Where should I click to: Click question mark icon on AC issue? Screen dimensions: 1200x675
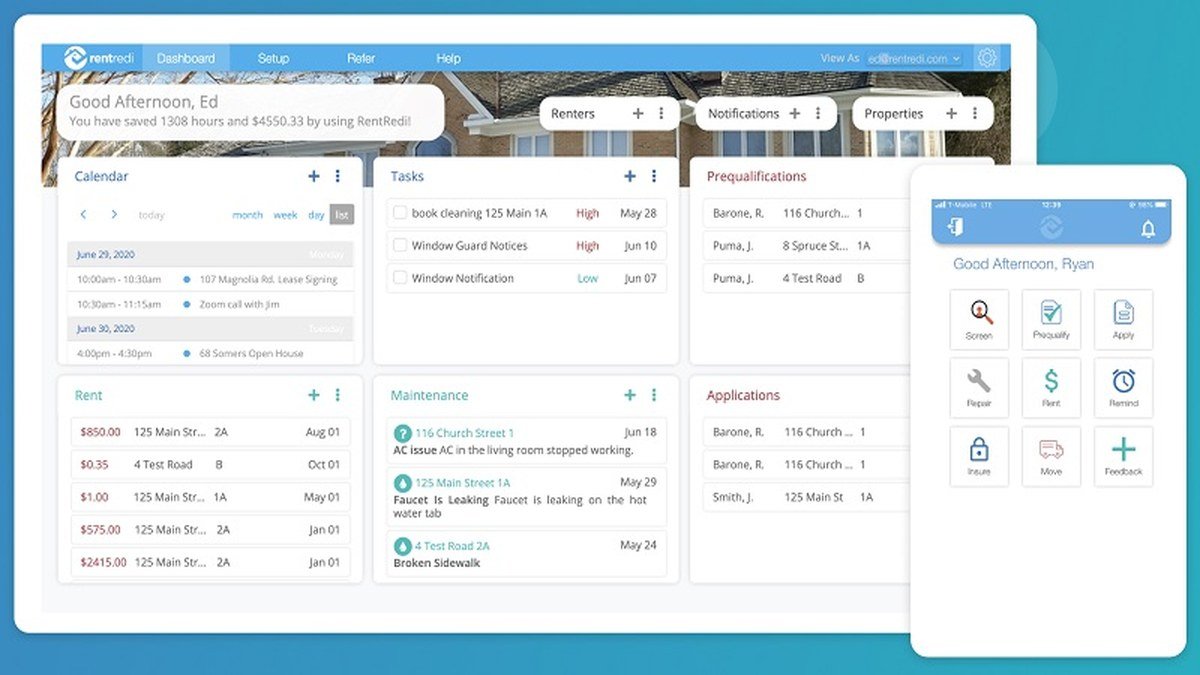(x=402, y=433)
